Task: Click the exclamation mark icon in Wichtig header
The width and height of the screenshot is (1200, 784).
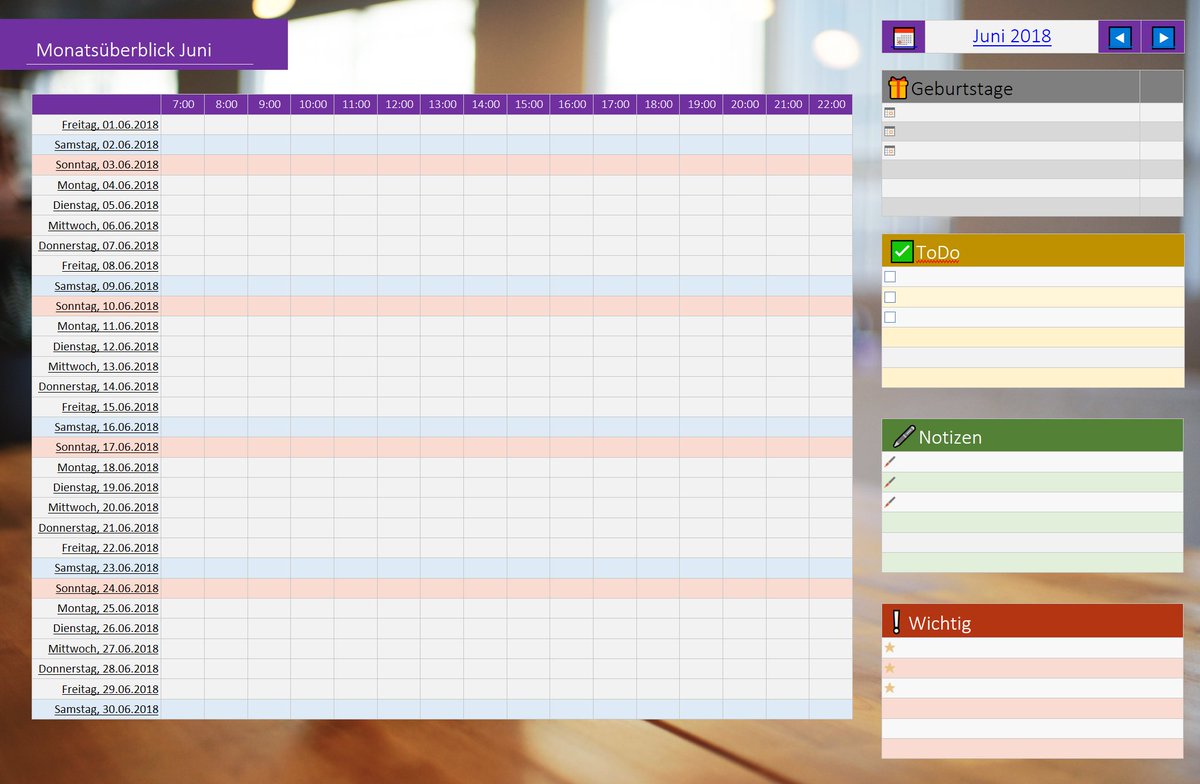Action: (x=895, y=622)
